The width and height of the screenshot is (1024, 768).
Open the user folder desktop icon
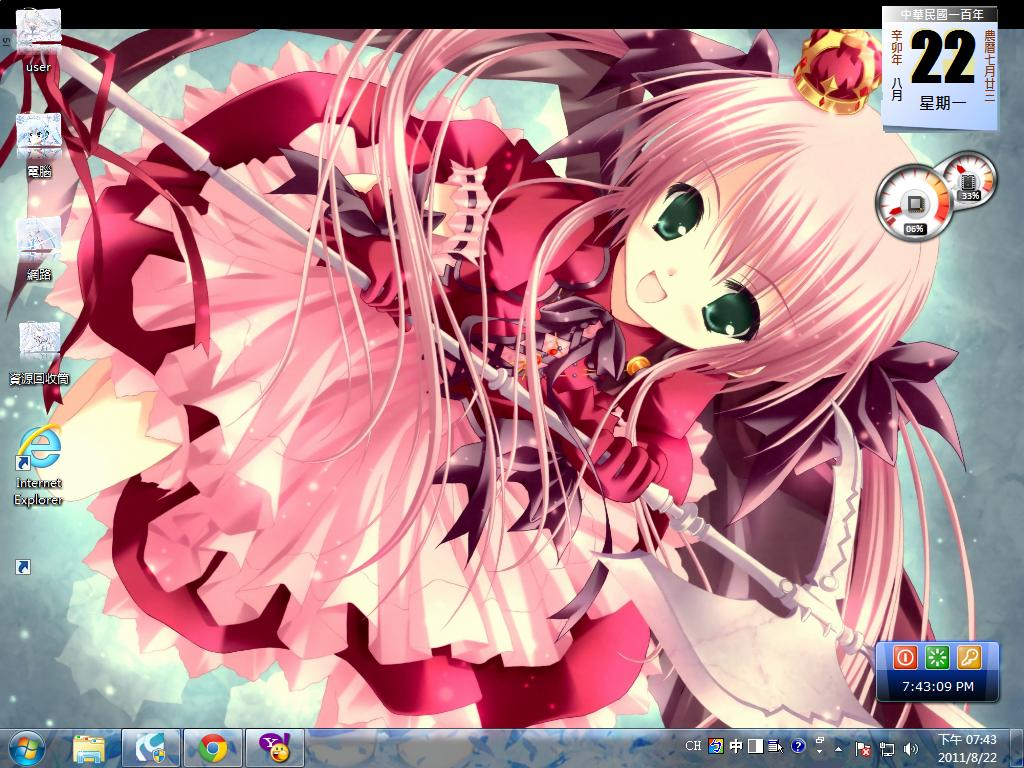[x=39, y=40]
